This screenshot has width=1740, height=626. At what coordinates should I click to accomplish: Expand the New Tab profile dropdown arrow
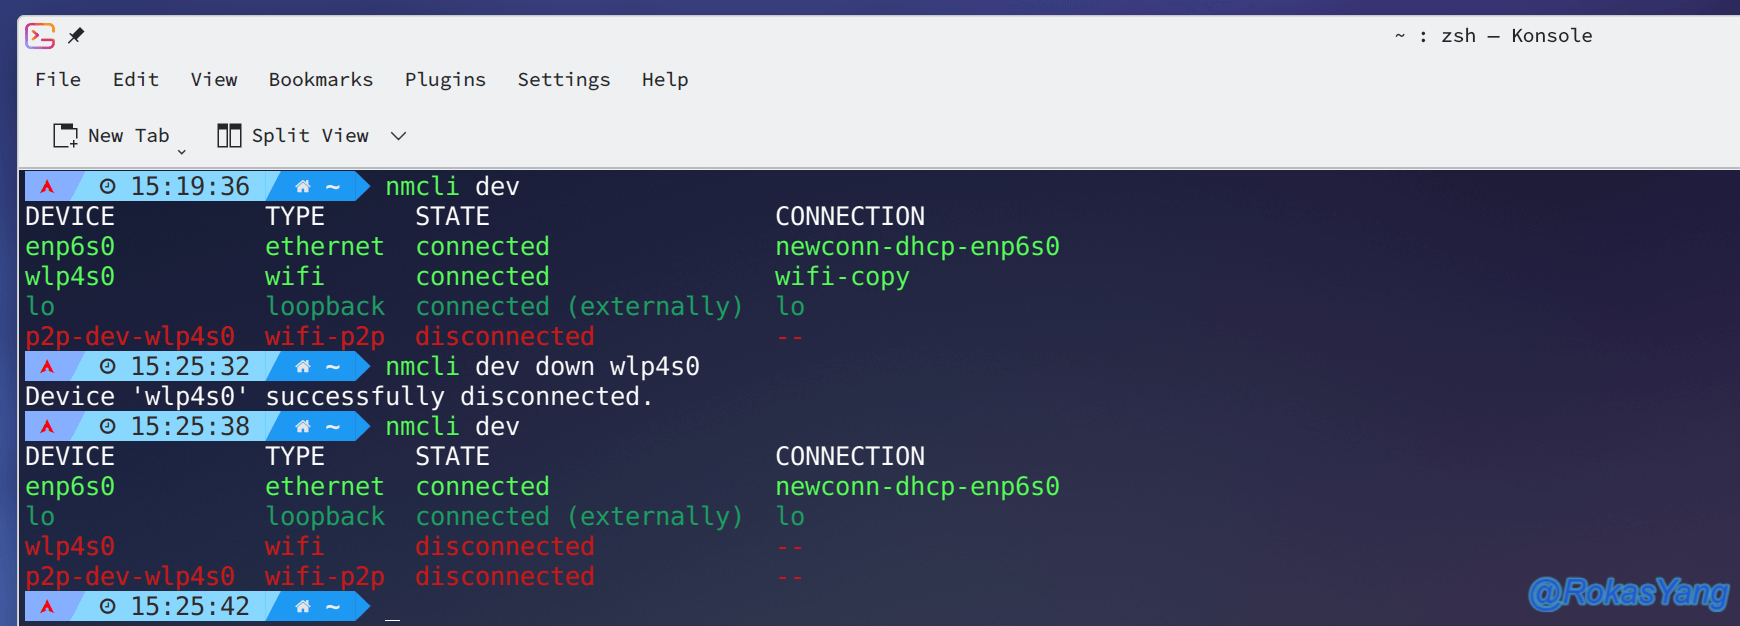[x=182, y=151]
